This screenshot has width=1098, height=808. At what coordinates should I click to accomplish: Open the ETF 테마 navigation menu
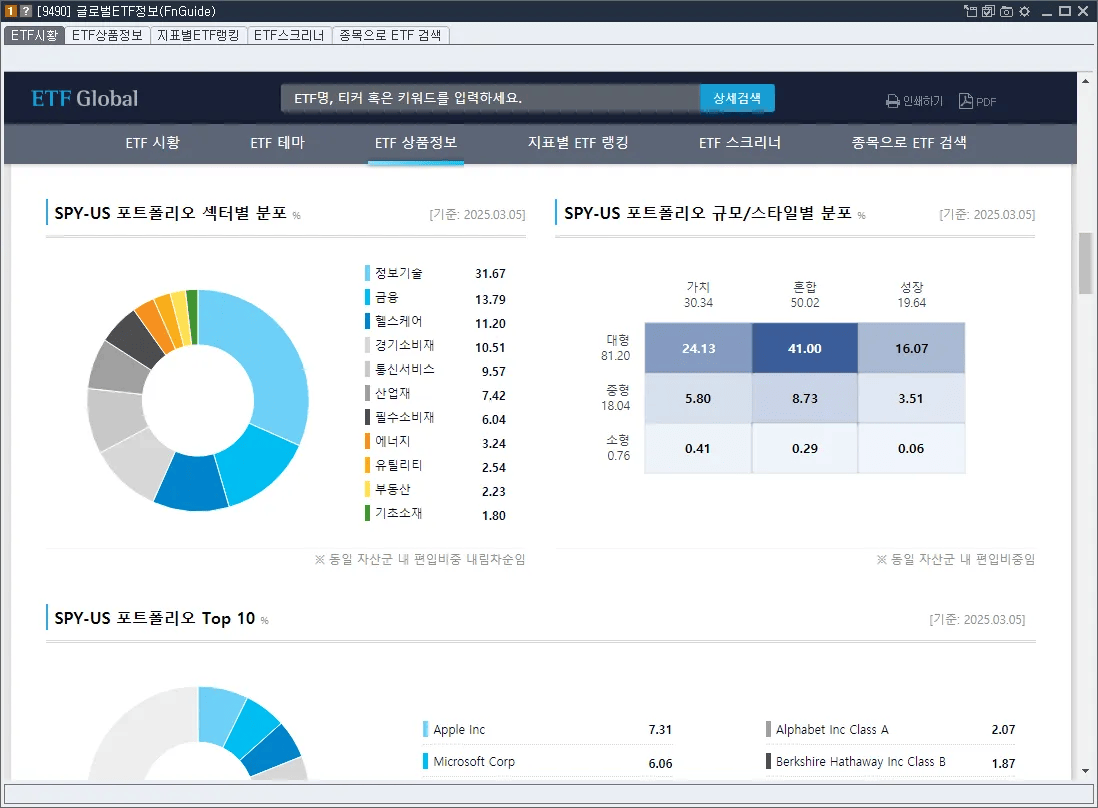pos(277,143)
